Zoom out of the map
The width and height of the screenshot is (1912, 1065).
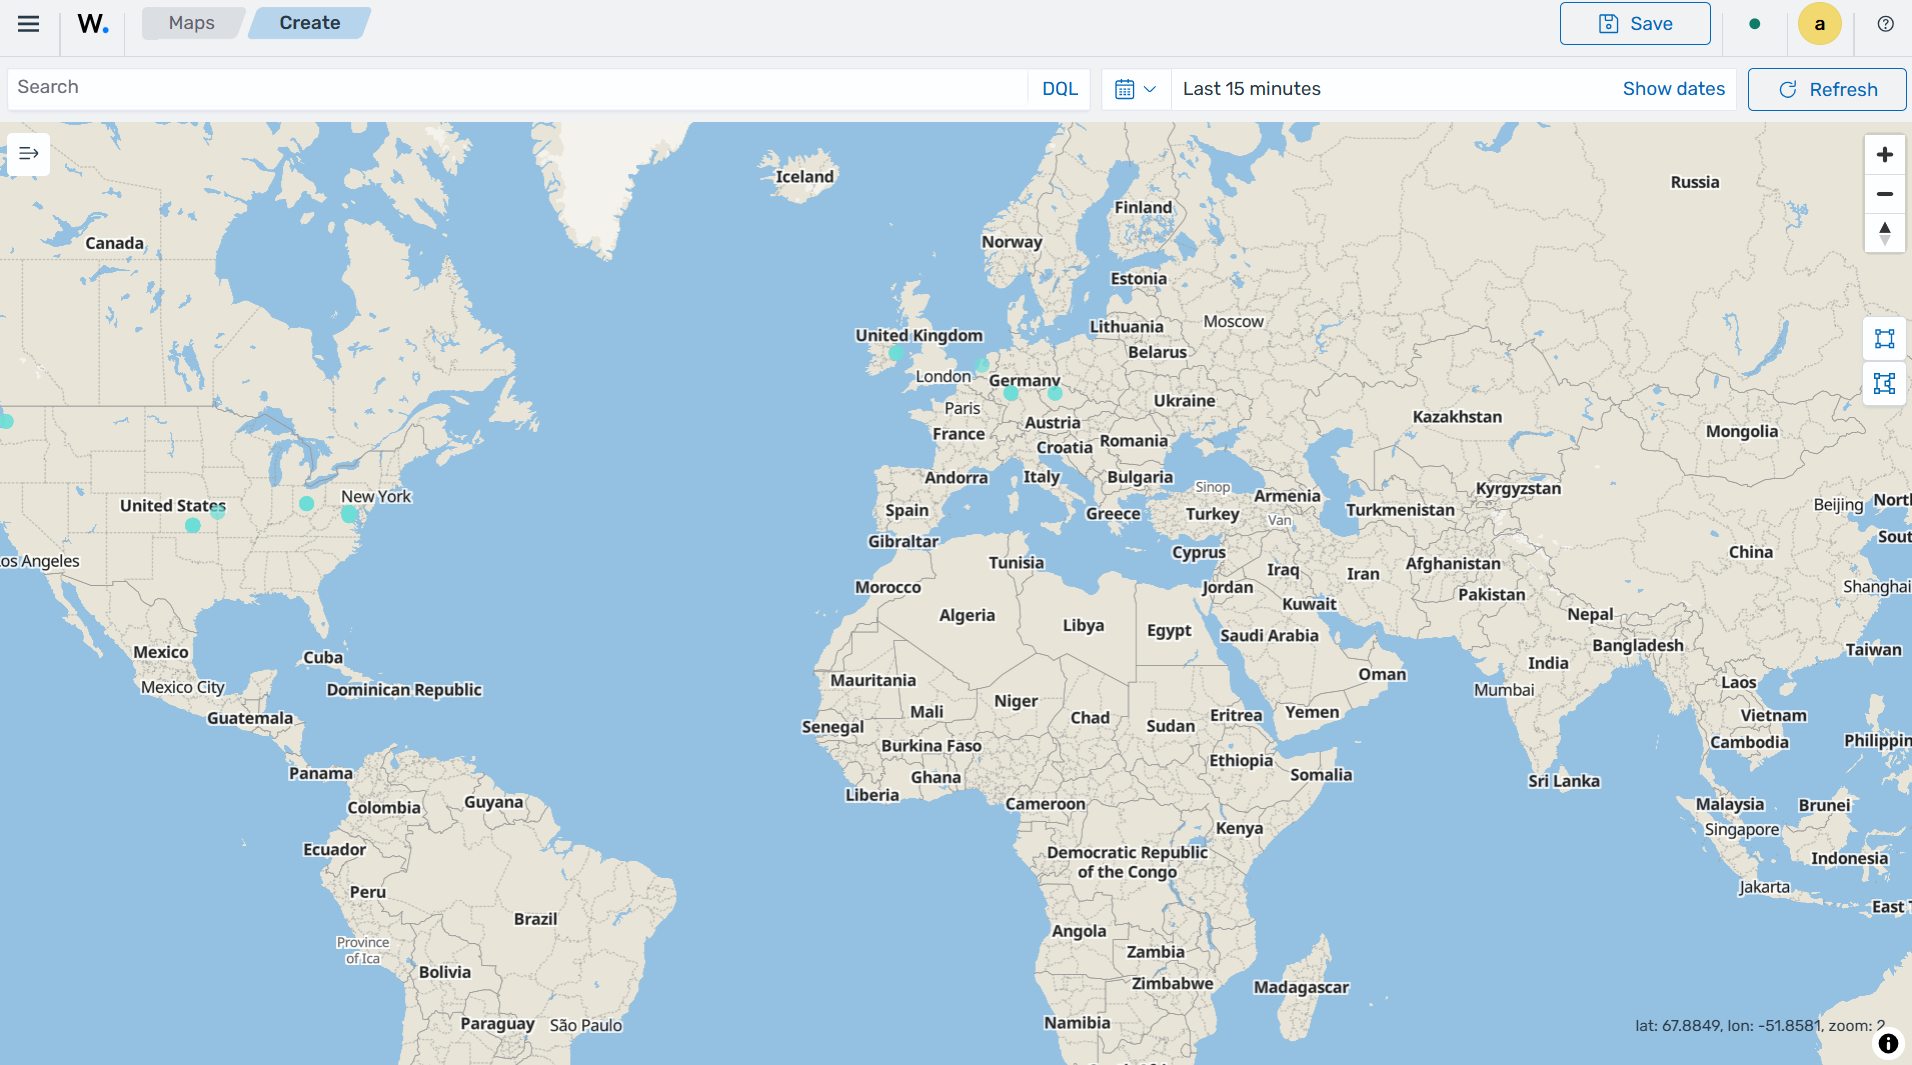click(1884, 194)
